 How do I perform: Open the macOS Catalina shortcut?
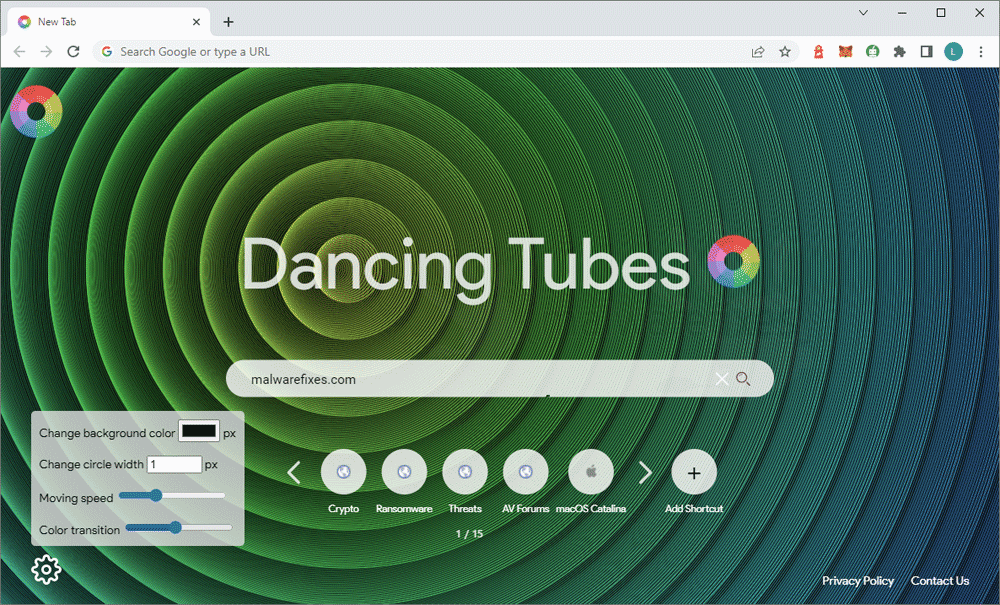(591, 472)
